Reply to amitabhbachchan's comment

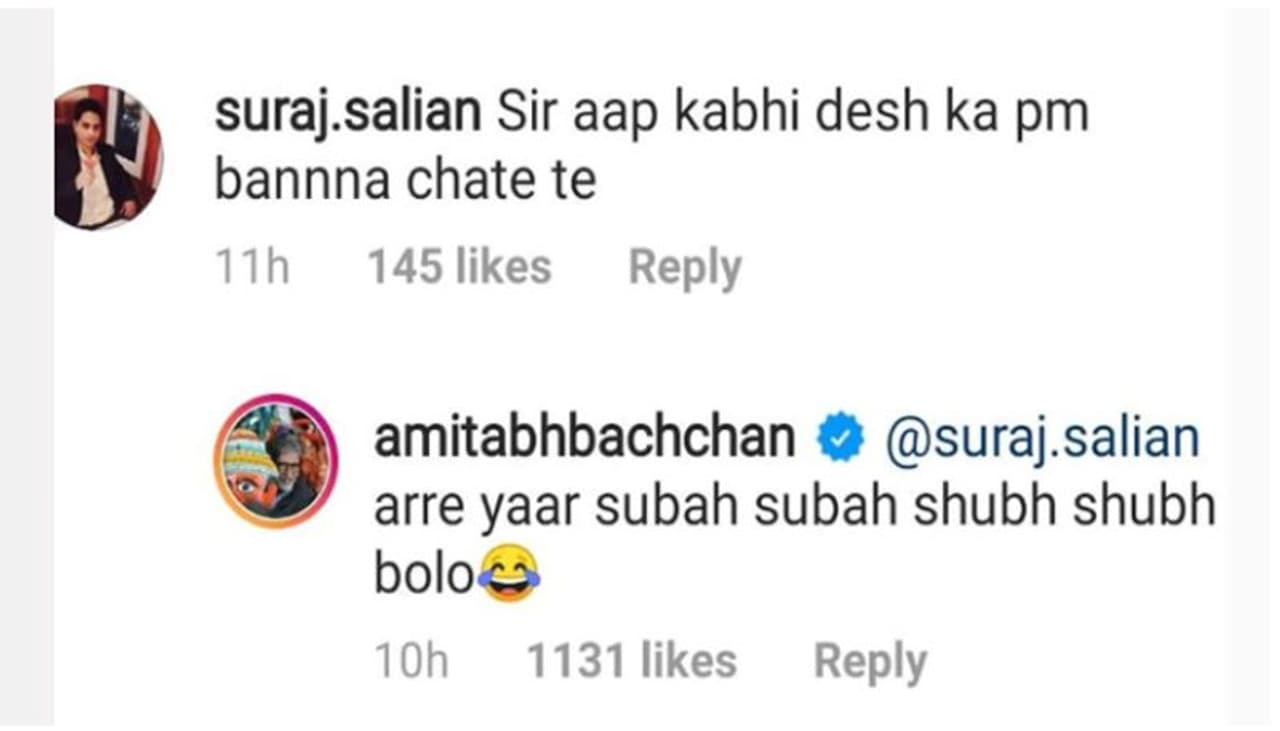coord(870,661)
